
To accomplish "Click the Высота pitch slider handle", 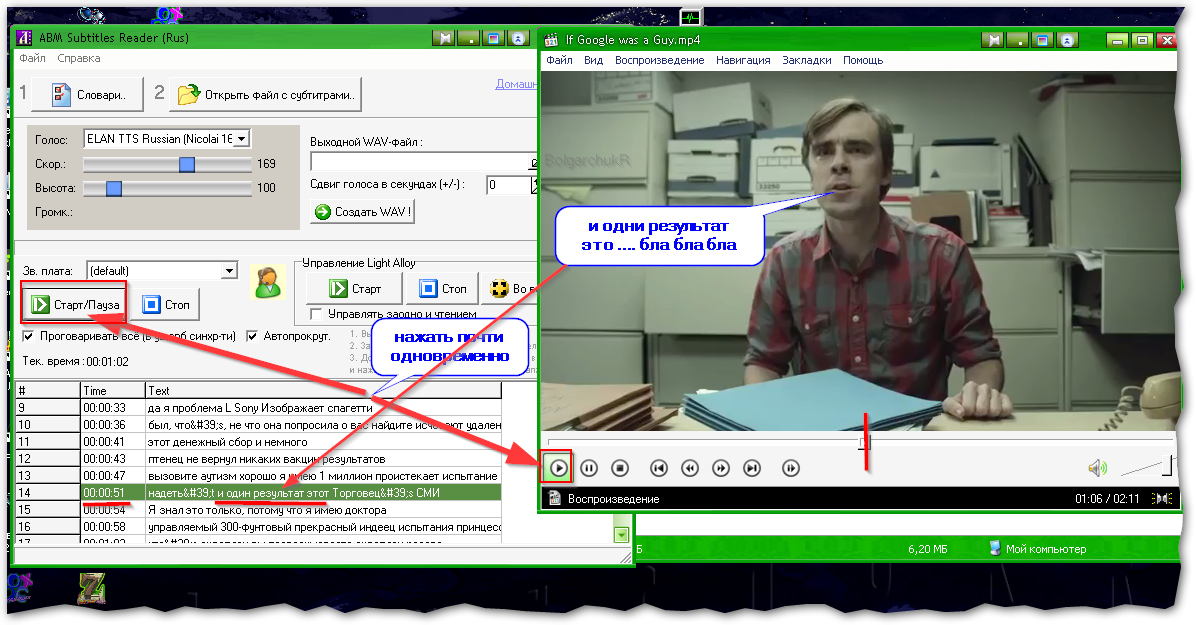I will point(114,188).
